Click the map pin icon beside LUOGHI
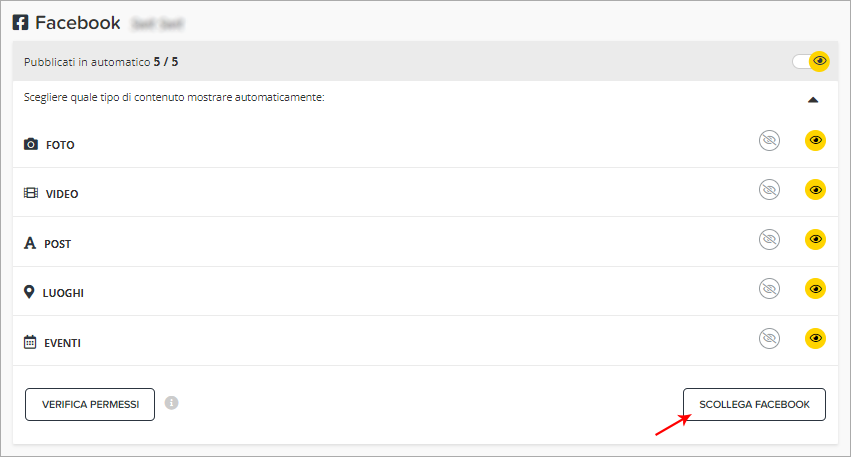 click(29, 292)
